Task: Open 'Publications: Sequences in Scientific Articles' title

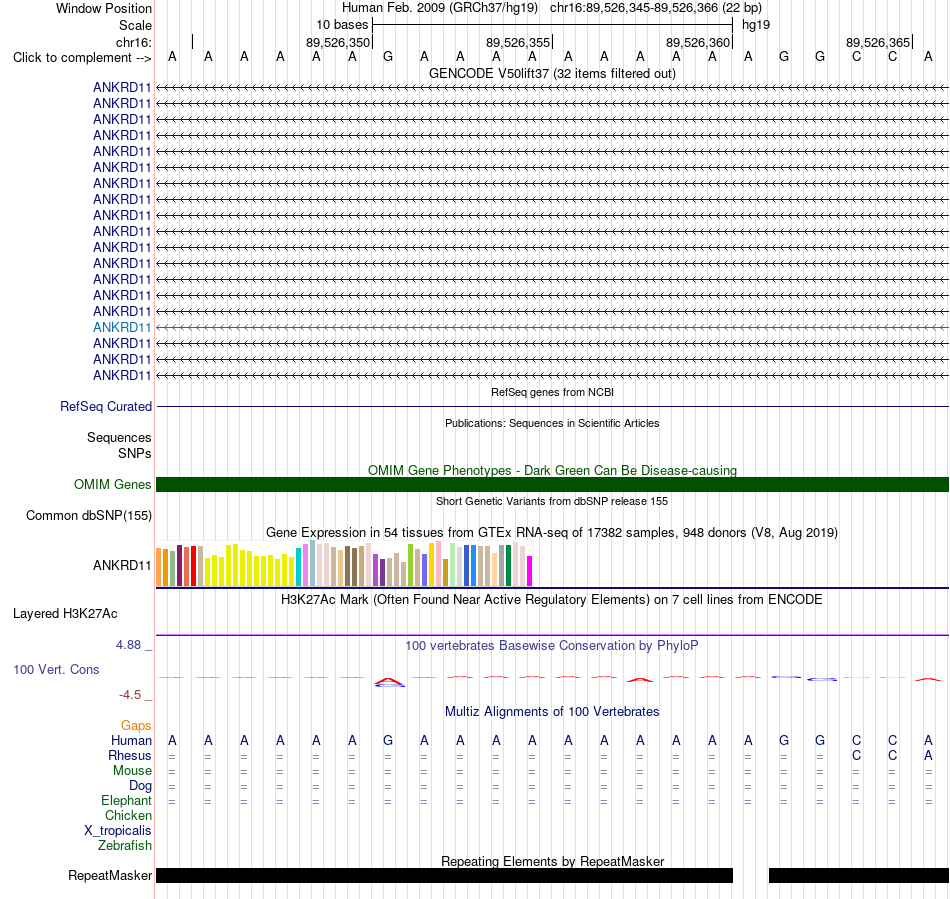Action: coord(552,423)
